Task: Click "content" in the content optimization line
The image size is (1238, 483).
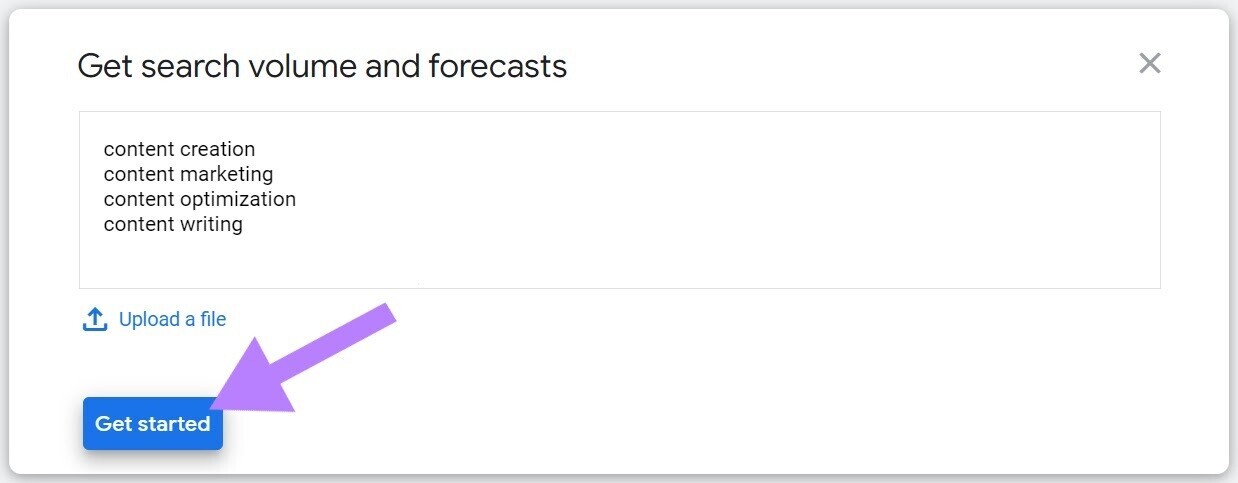Action: pyautogui.click(x=138, y=200)
